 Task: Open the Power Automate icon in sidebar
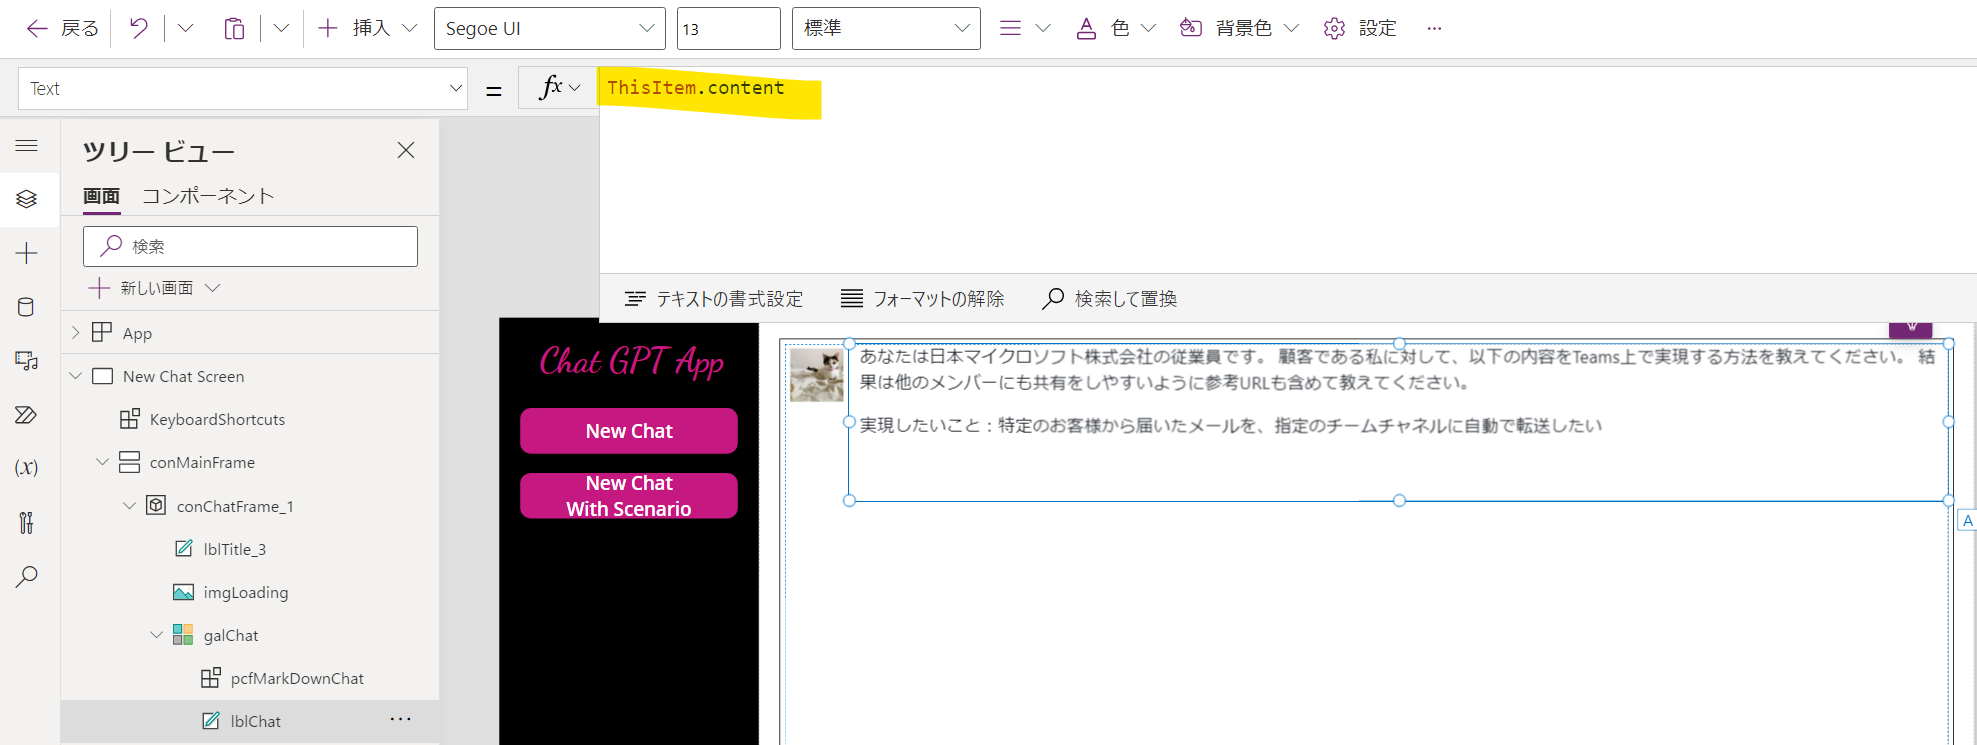tap(27, 415)
